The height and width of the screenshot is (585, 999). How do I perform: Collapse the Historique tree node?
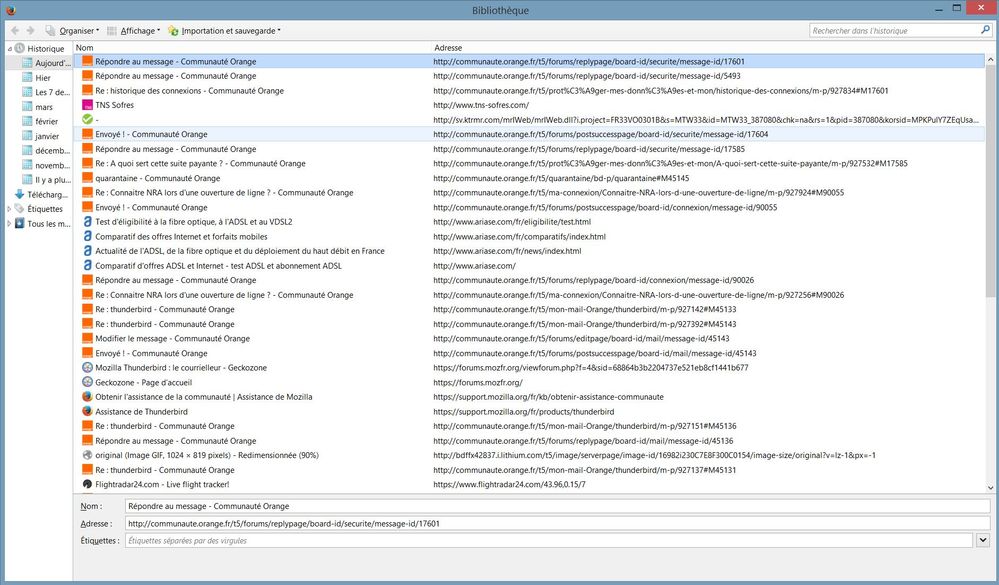coord(10,48)
